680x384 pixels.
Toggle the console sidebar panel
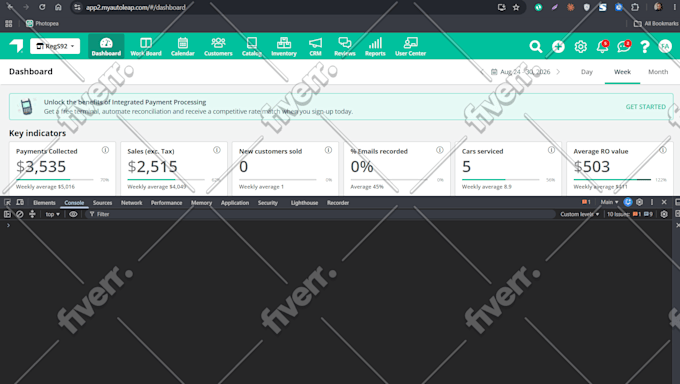pos(7,214)
